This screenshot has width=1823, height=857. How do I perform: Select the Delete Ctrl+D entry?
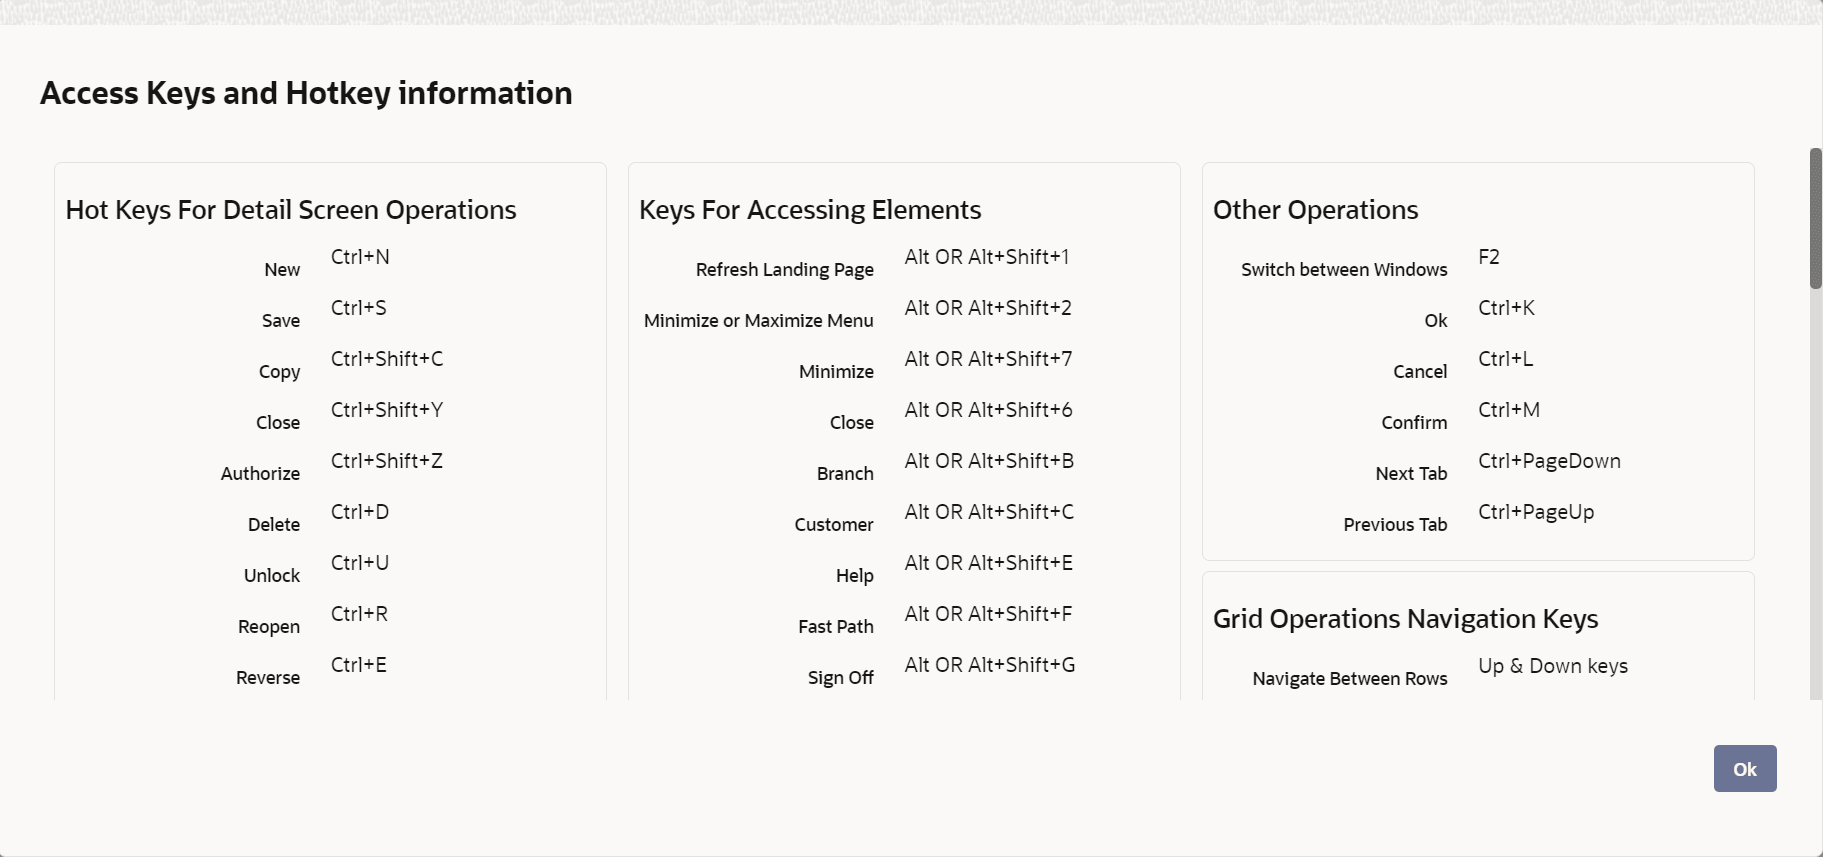click(x=320, y=517)
